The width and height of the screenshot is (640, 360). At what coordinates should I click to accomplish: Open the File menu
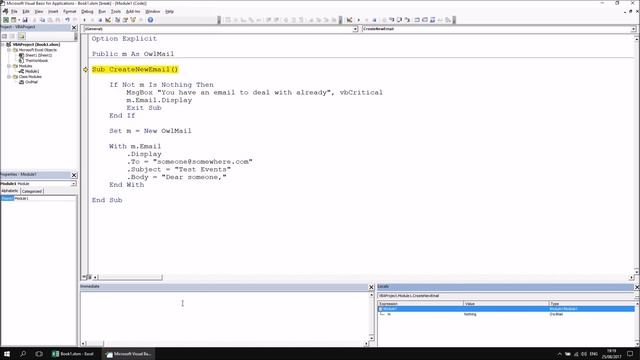[14, 11]
